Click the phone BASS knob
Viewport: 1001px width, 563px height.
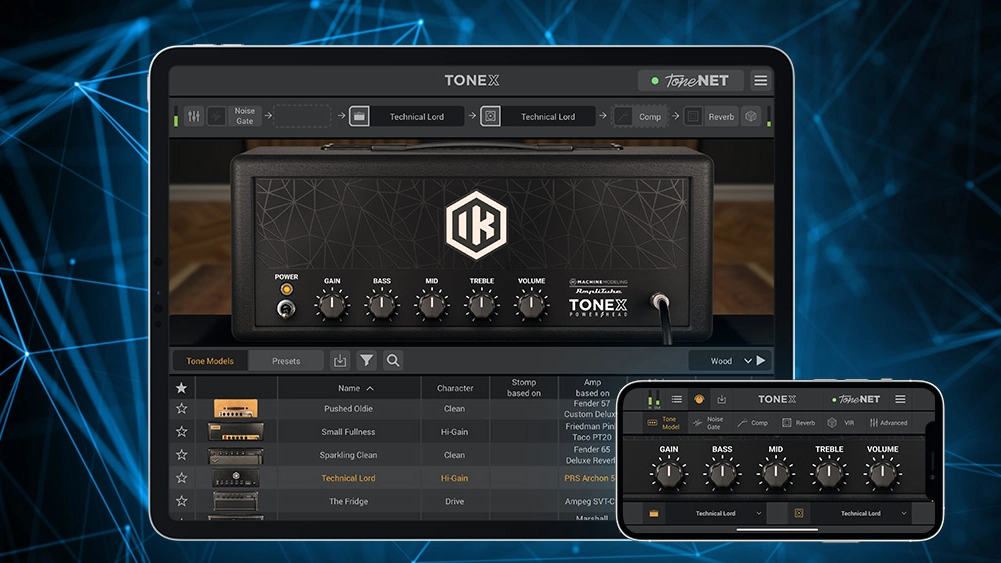pos(722,474)
